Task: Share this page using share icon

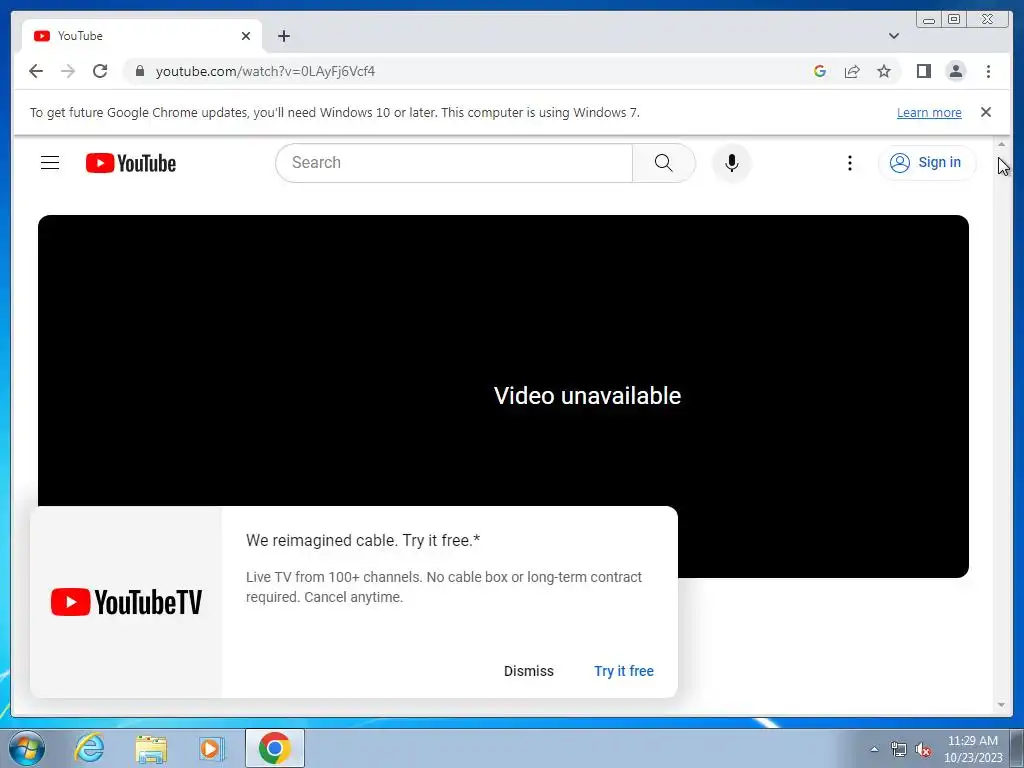Action: point(852,71)
